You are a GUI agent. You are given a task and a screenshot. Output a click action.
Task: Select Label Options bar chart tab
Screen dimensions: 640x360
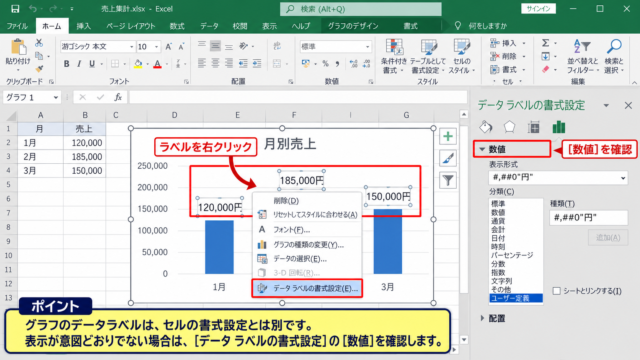coord(559,127)
